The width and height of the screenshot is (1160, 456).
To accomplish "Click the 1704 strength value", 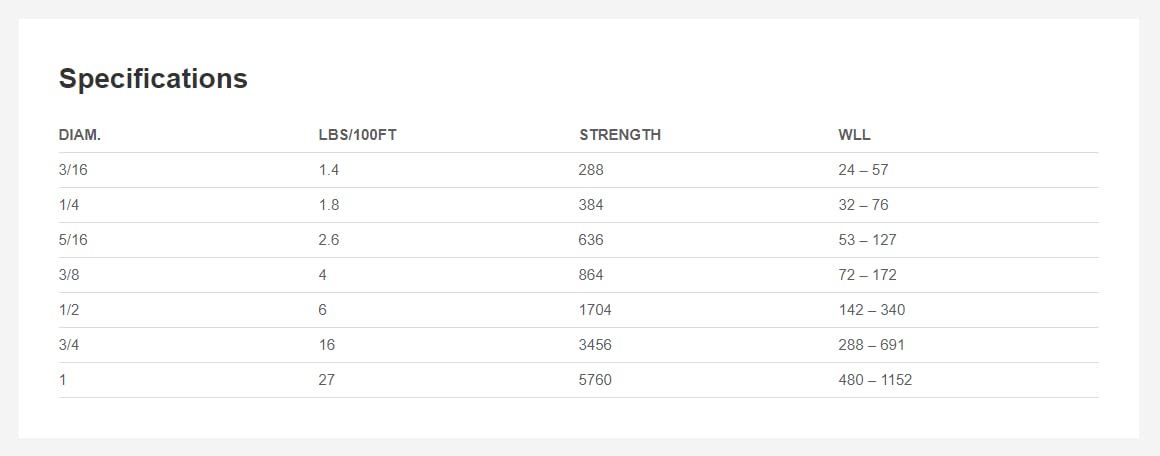I will pos(595,310).
